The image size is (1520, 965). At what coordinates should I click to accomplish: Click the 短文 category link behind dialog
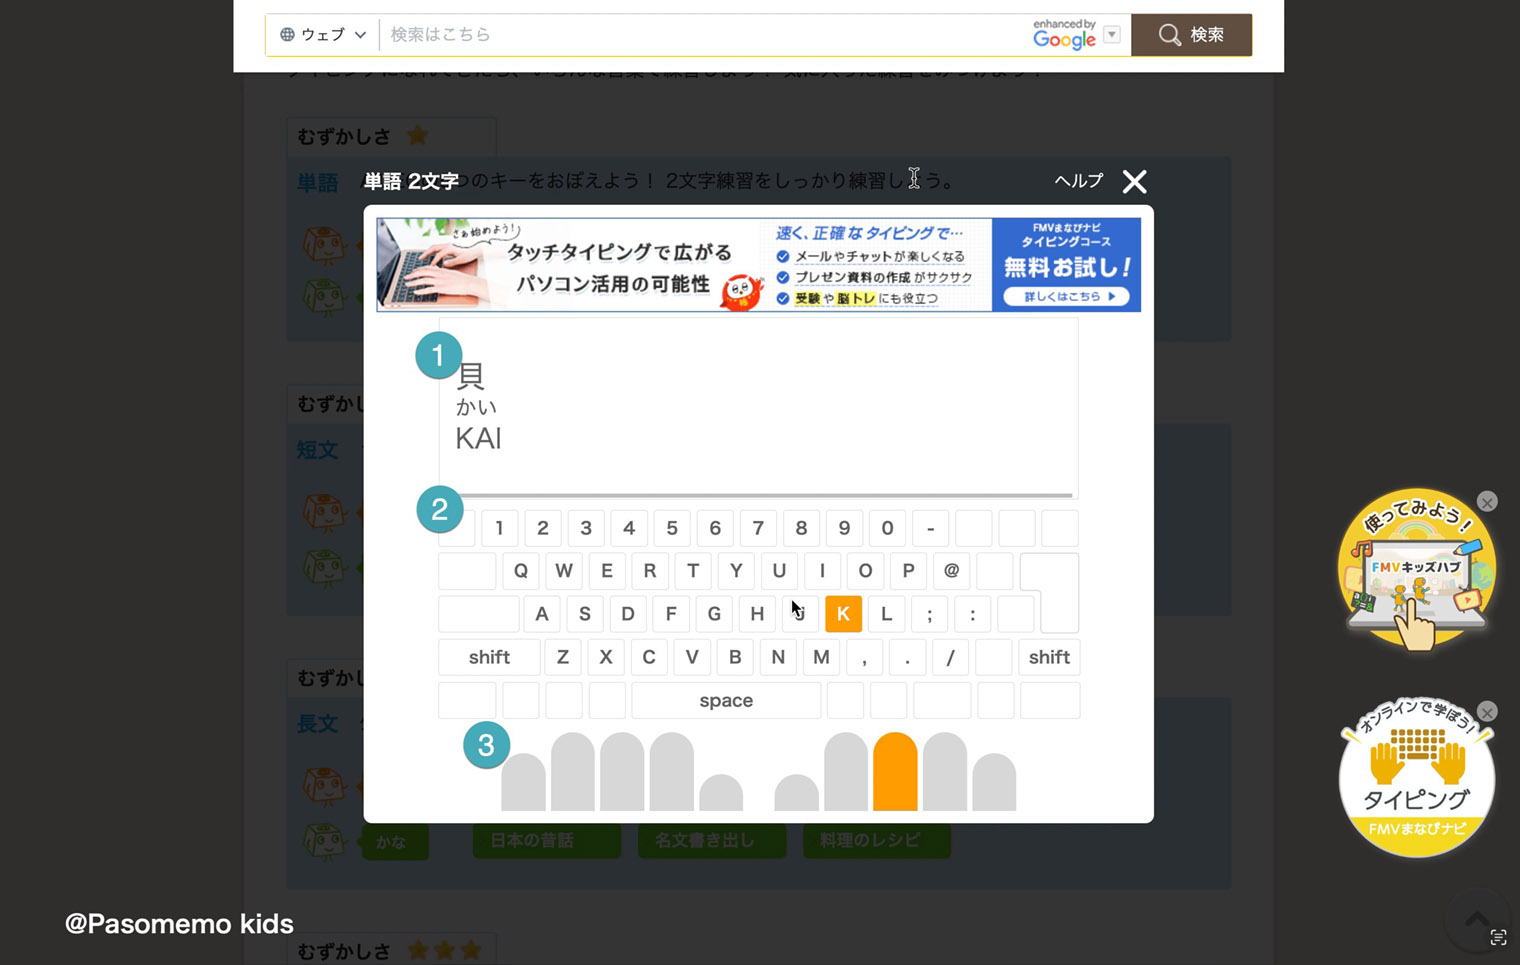[x=318, y=450]
